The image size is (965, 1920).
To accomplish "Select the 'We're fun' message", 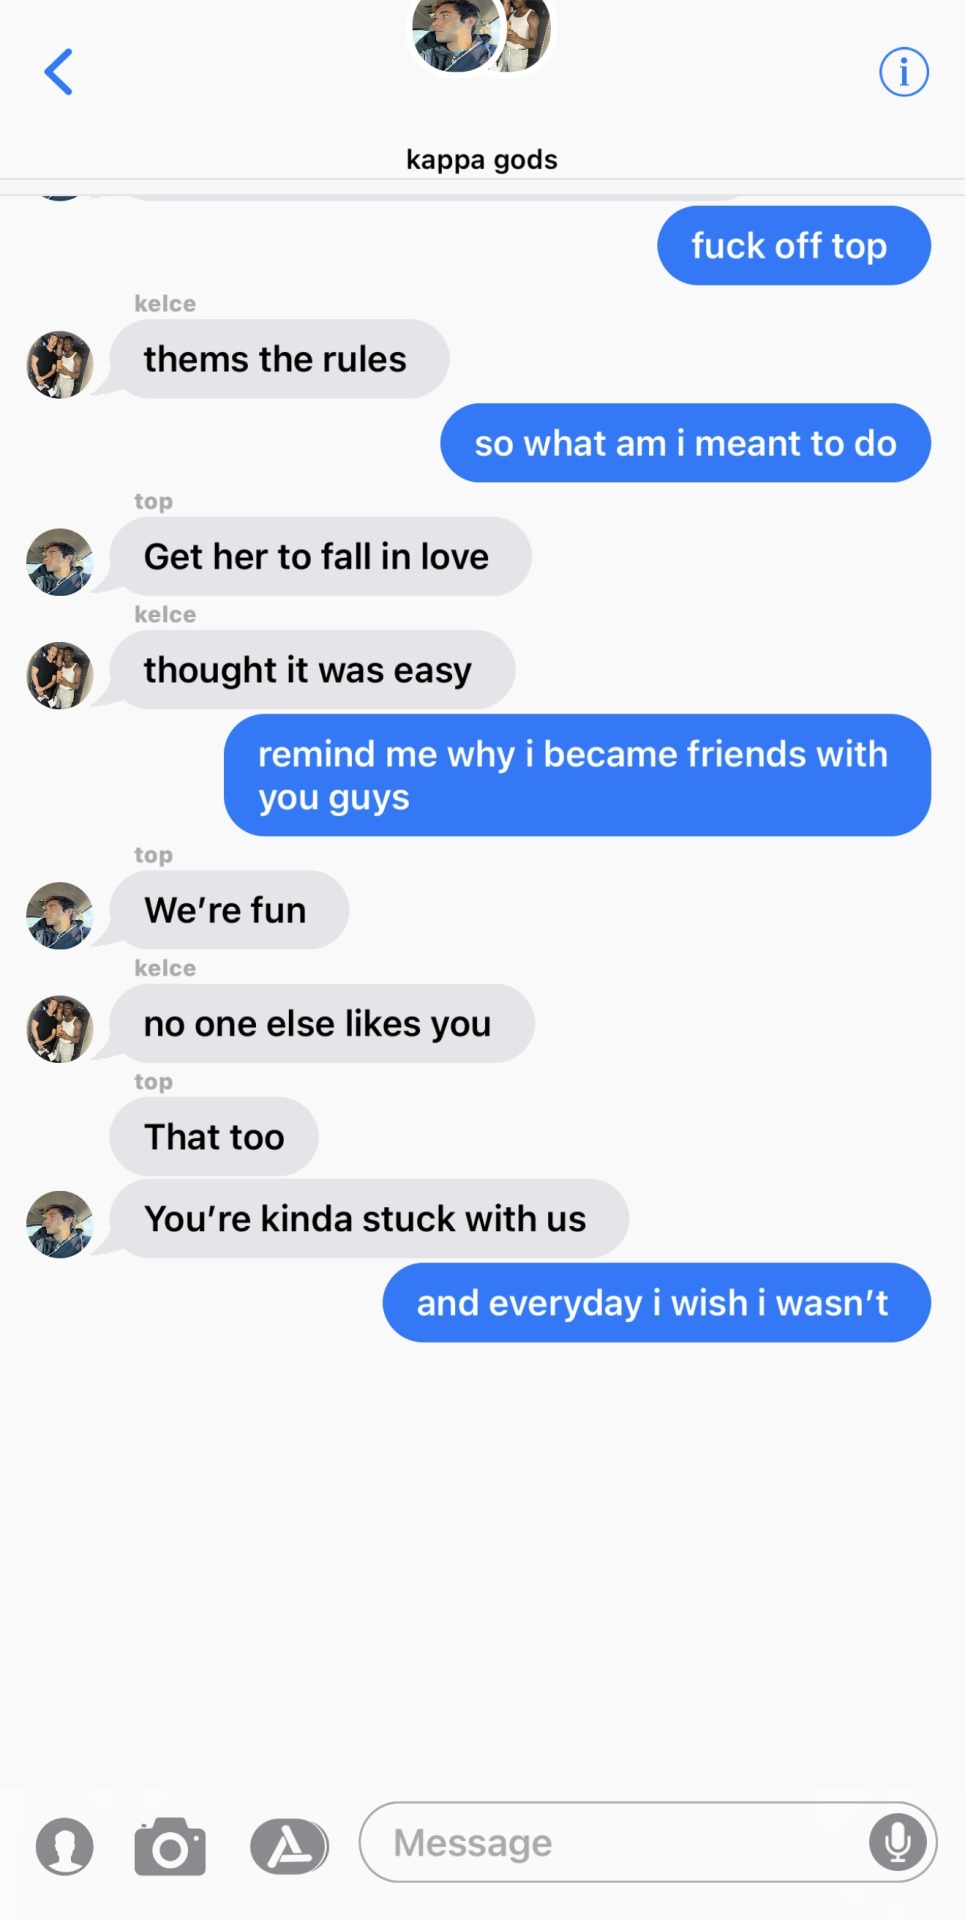I will tap(229, 910).
